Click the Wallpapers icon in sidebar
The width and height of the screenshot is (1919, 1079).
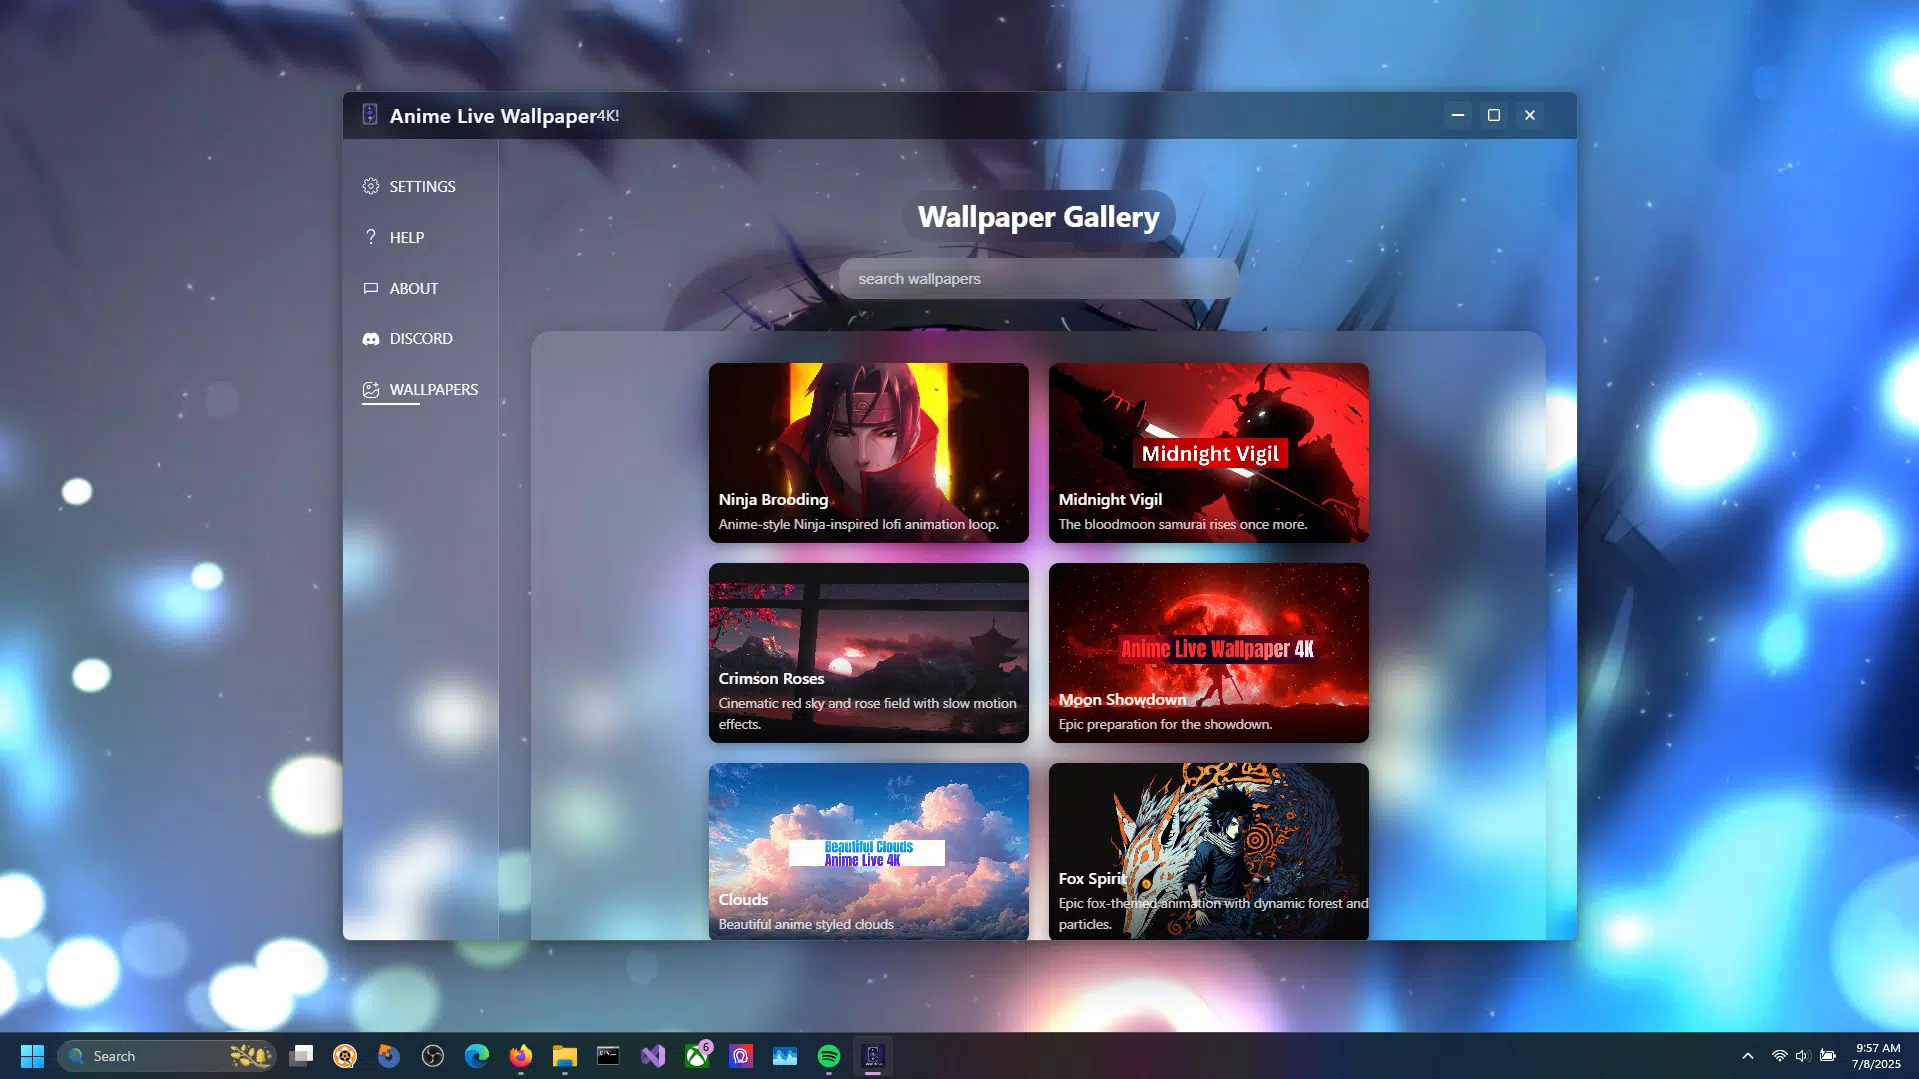[371, 390]
